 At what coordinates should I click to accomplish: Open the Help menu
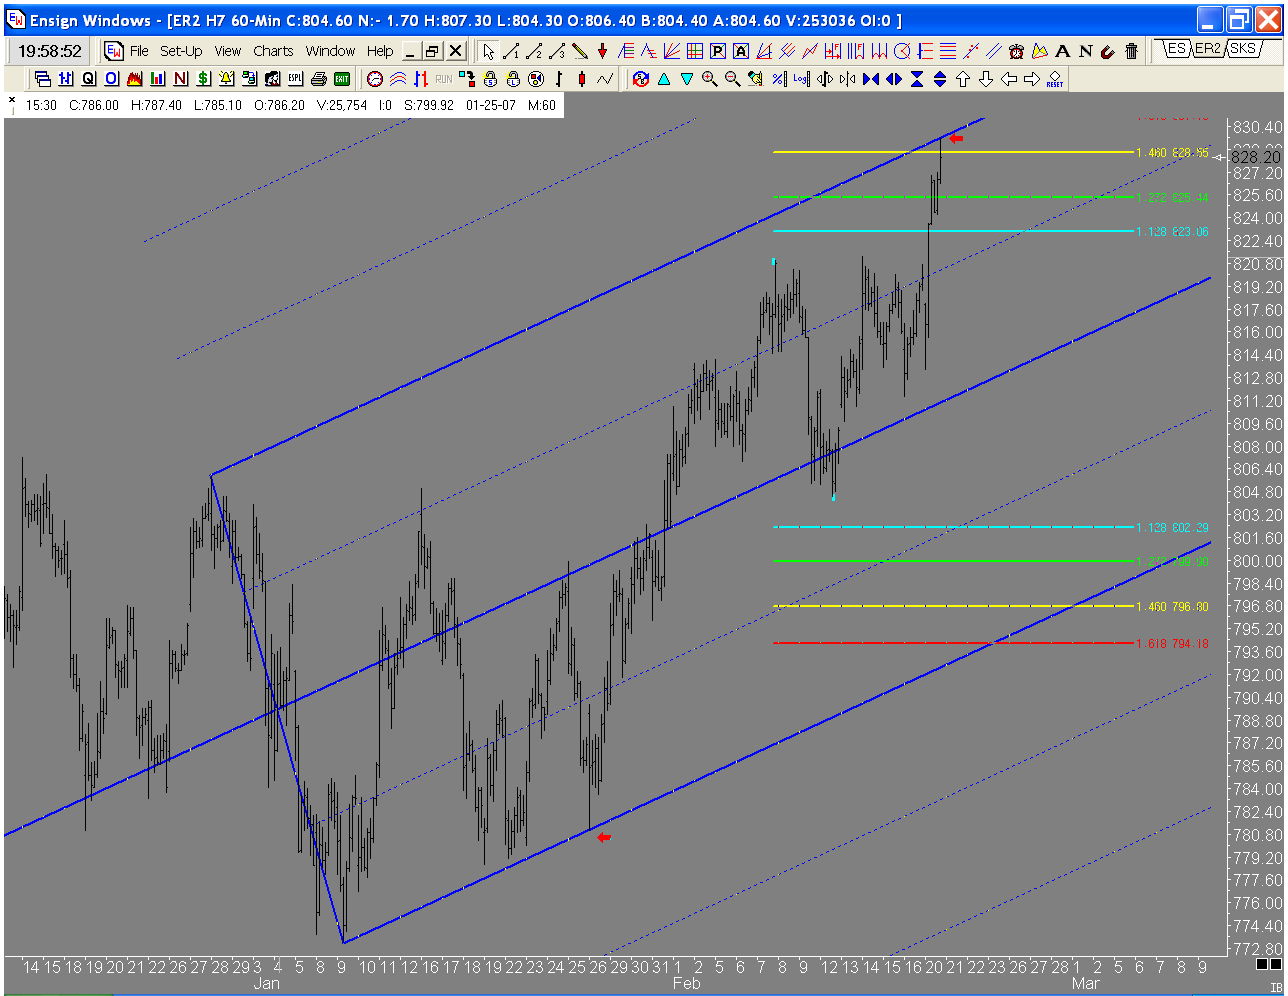point(380,51)
